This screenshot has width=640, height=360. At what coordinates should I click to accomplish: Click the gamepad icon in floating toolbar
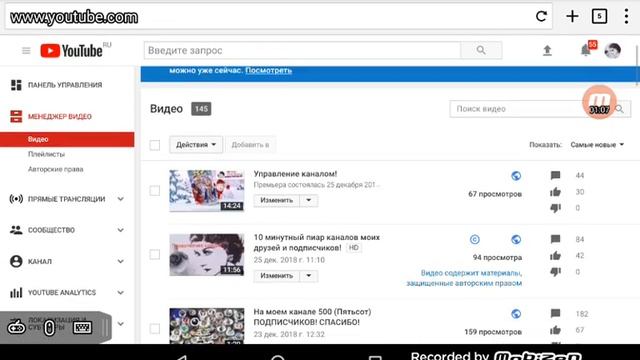(17, 327)
